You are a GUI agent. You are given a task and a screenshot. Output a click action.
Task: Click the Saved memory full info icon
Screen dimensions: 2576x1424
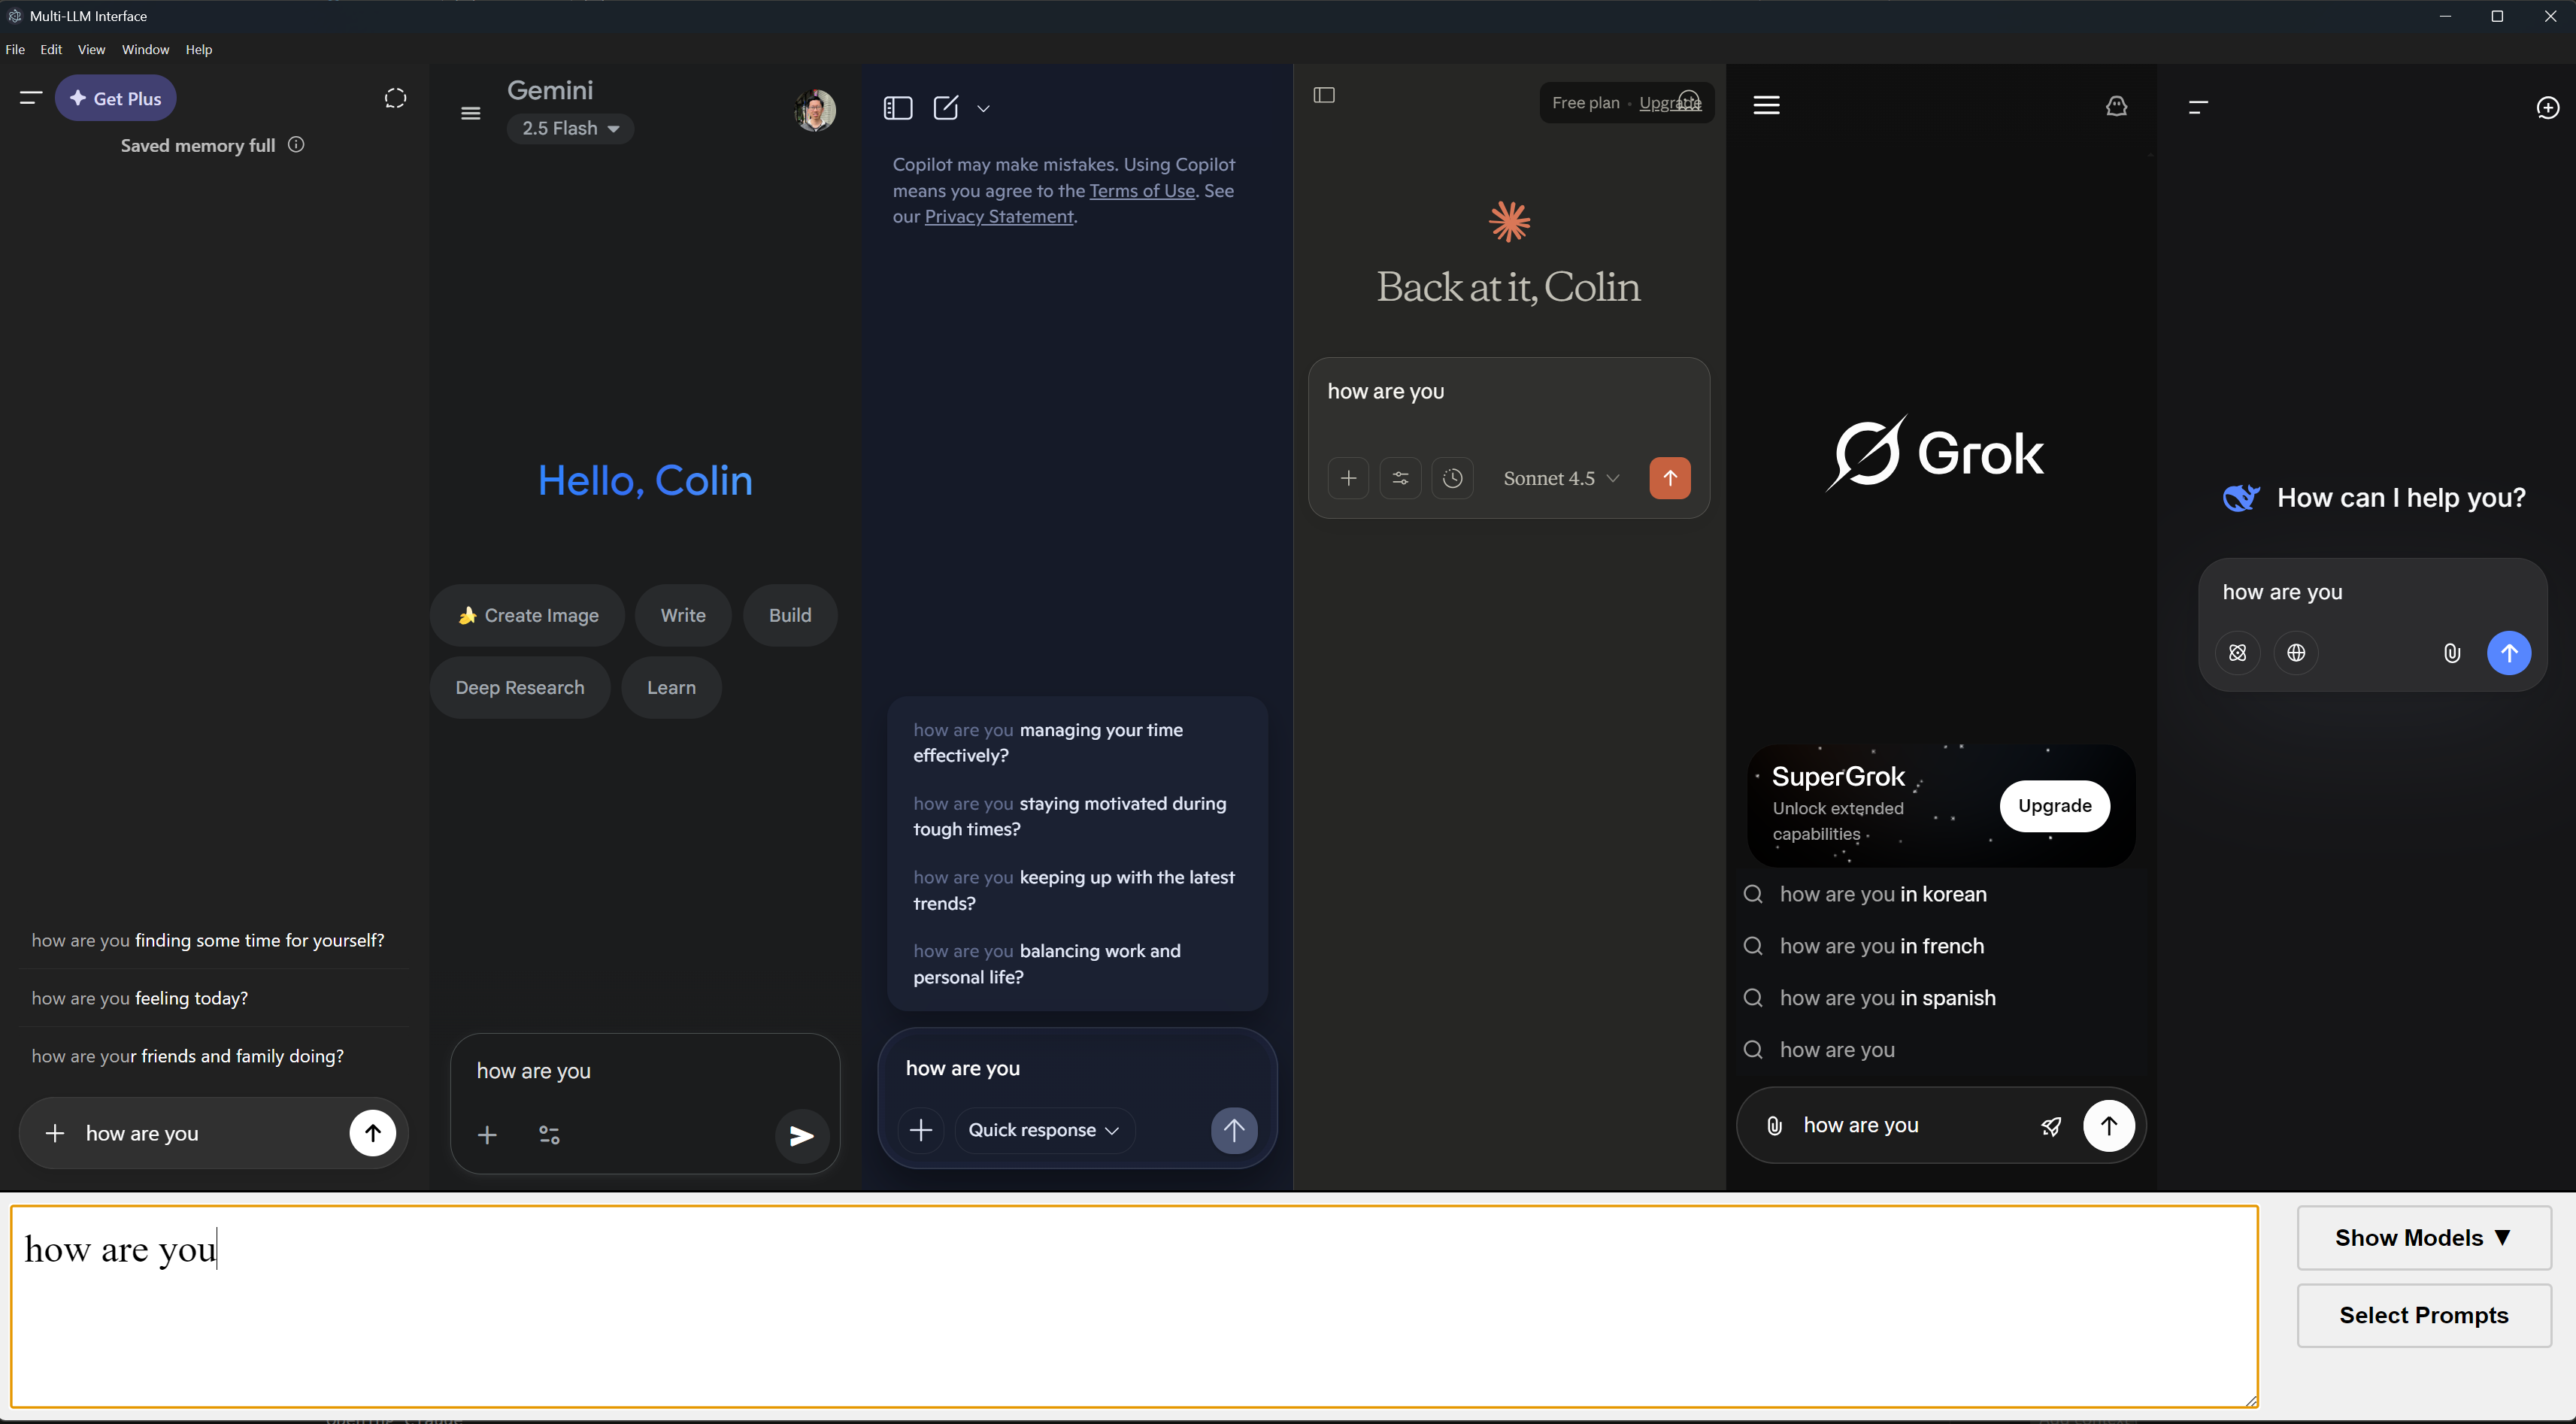[x=296, y=145]
